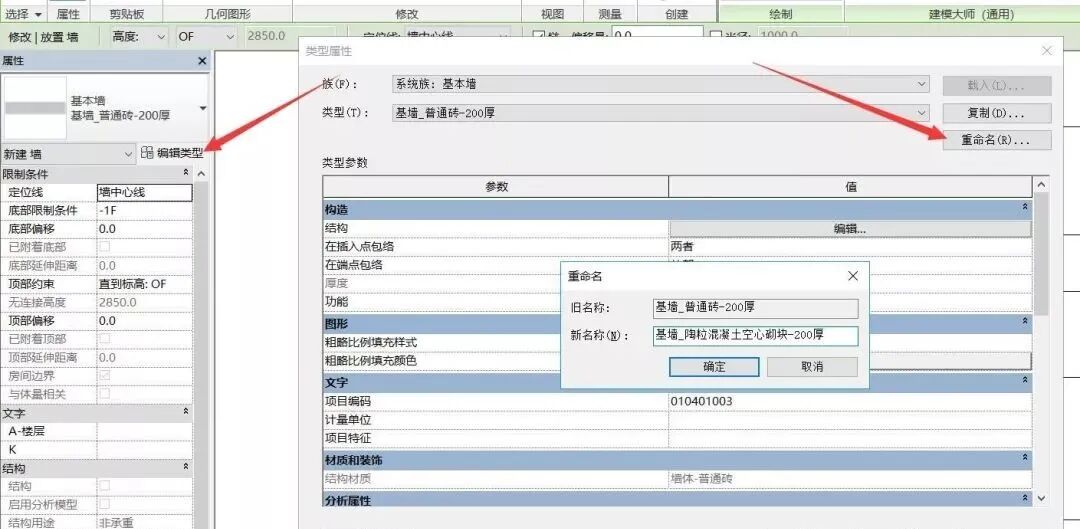Click the Properties palette scrollbar up arrow
1080x529 pixels.
click(x=201, y=174)
